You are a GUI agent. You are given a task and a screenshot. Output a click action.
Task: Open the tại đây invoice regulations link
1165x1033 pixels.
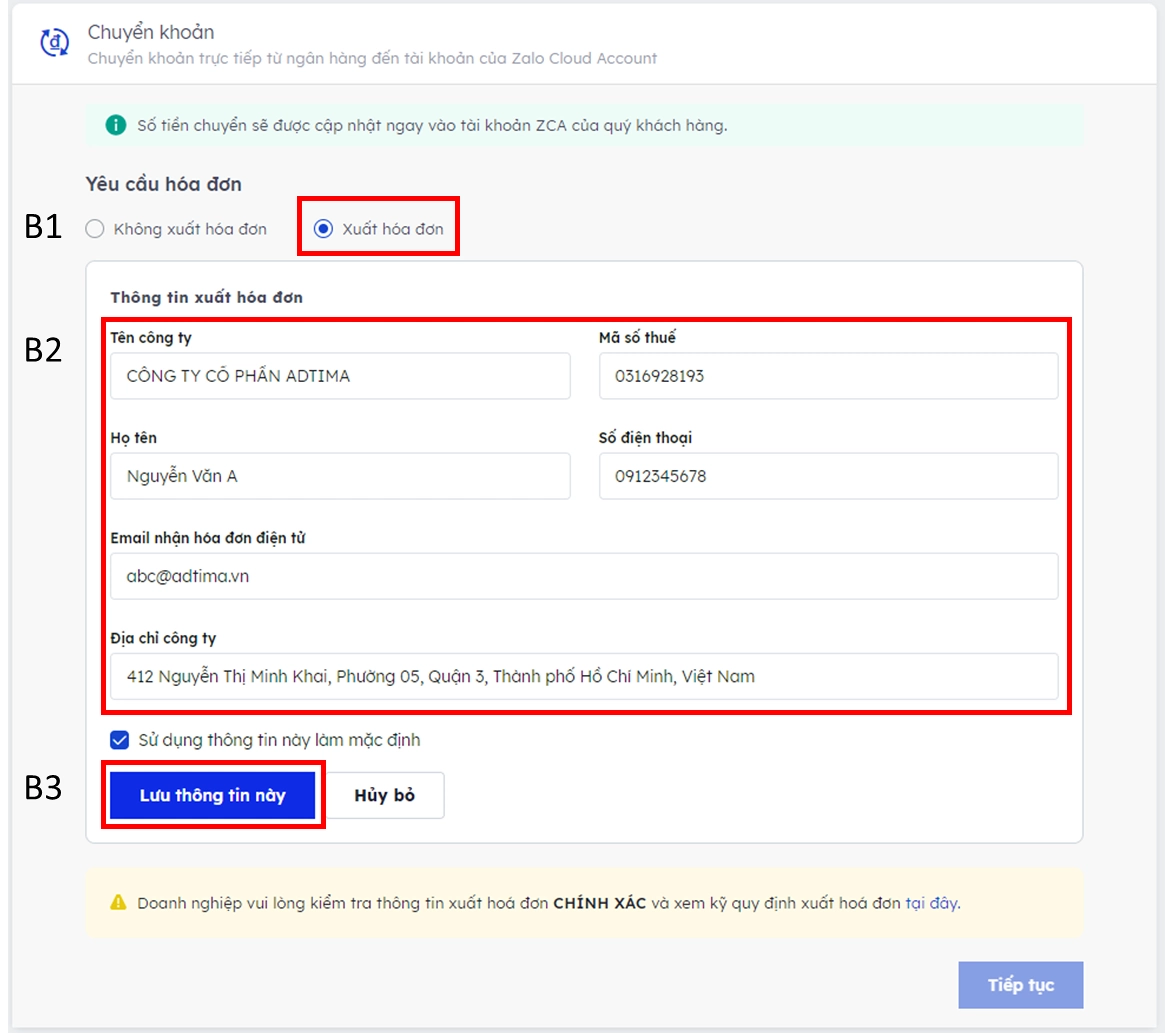coord(931,903)
